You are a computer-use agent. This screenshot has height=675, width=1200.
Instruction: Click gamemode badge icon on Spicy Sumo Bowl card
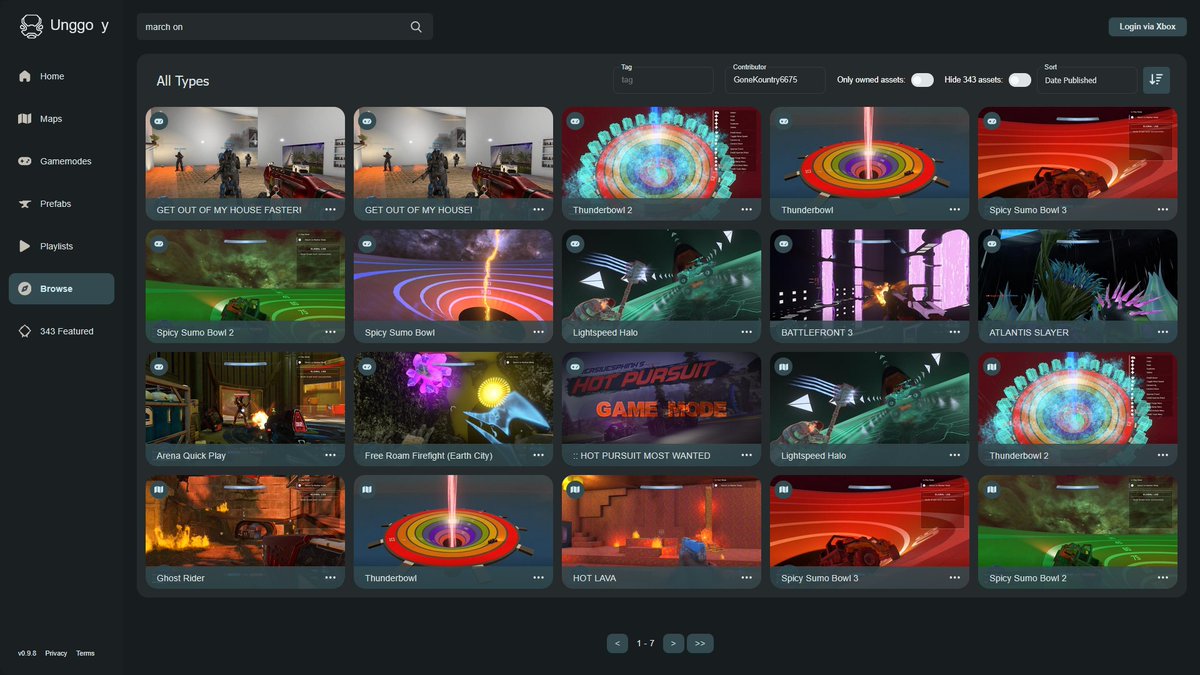pyautogui.click(x=367, y=244)
